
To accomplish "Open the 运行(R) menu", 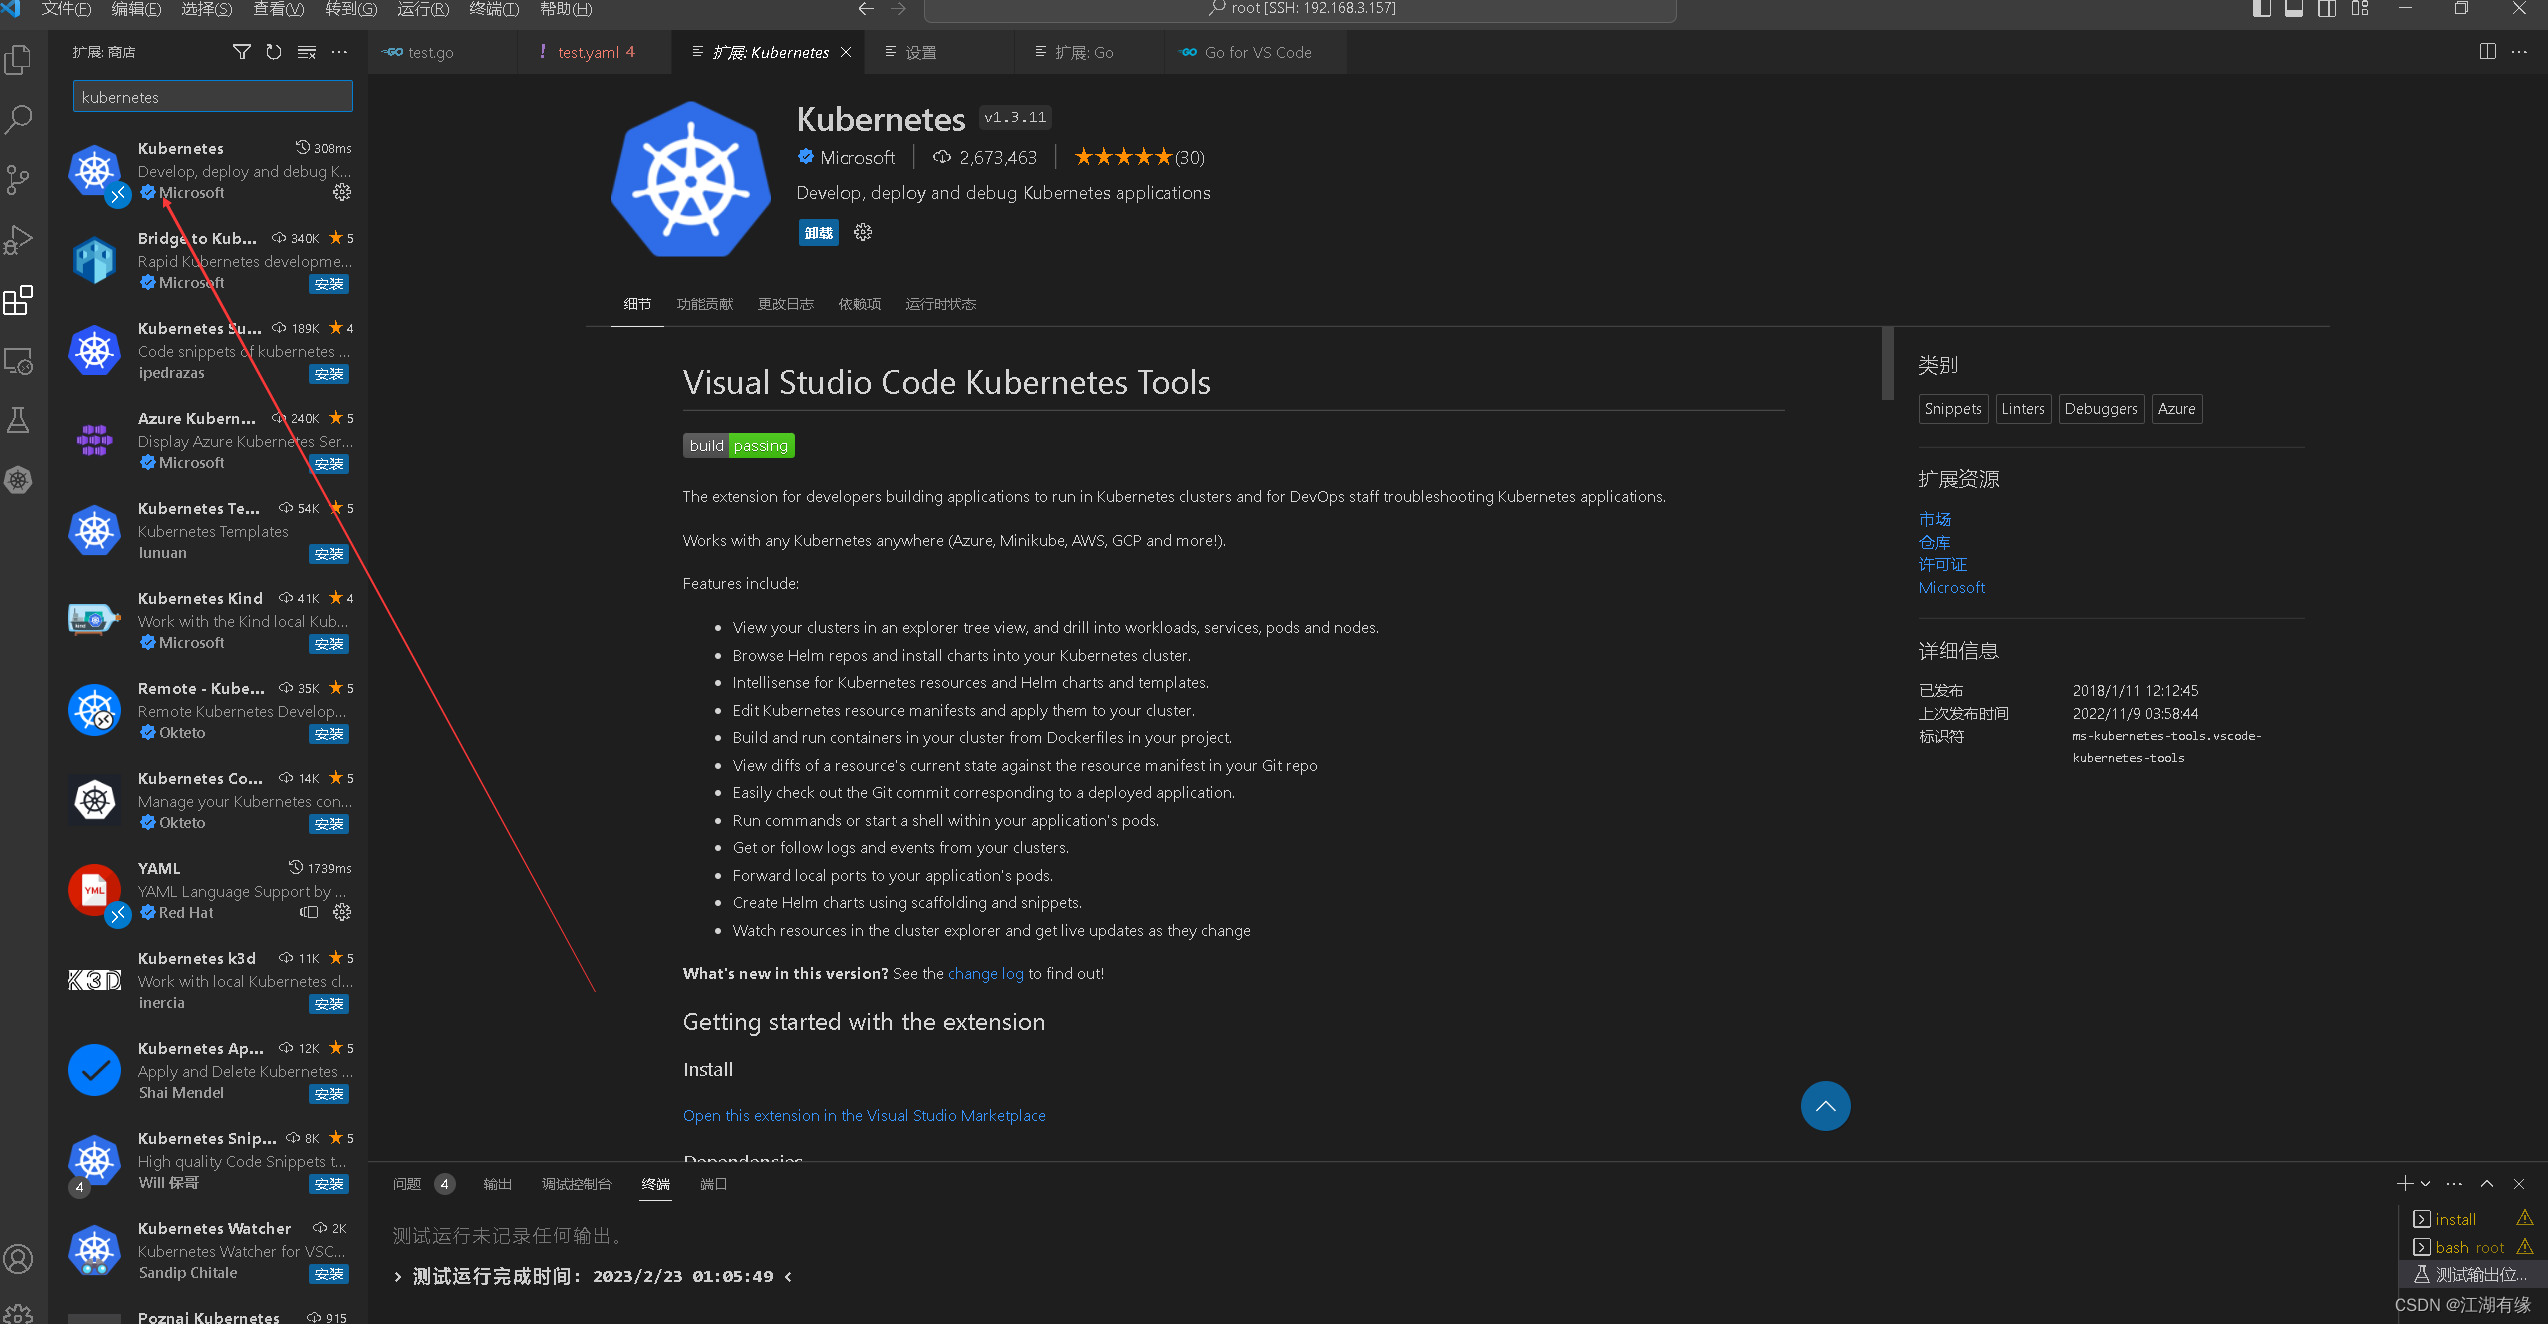I will coord(422,9).
